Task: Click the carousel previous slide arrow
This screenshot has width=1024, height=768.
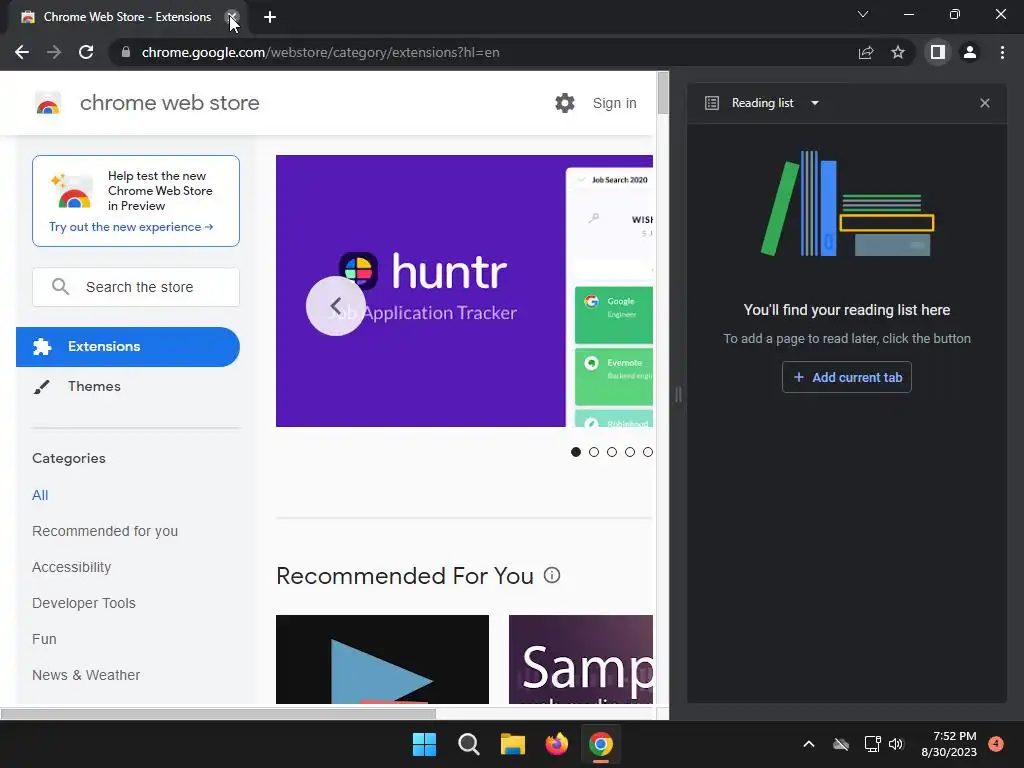Action: (x=336, y=306)
